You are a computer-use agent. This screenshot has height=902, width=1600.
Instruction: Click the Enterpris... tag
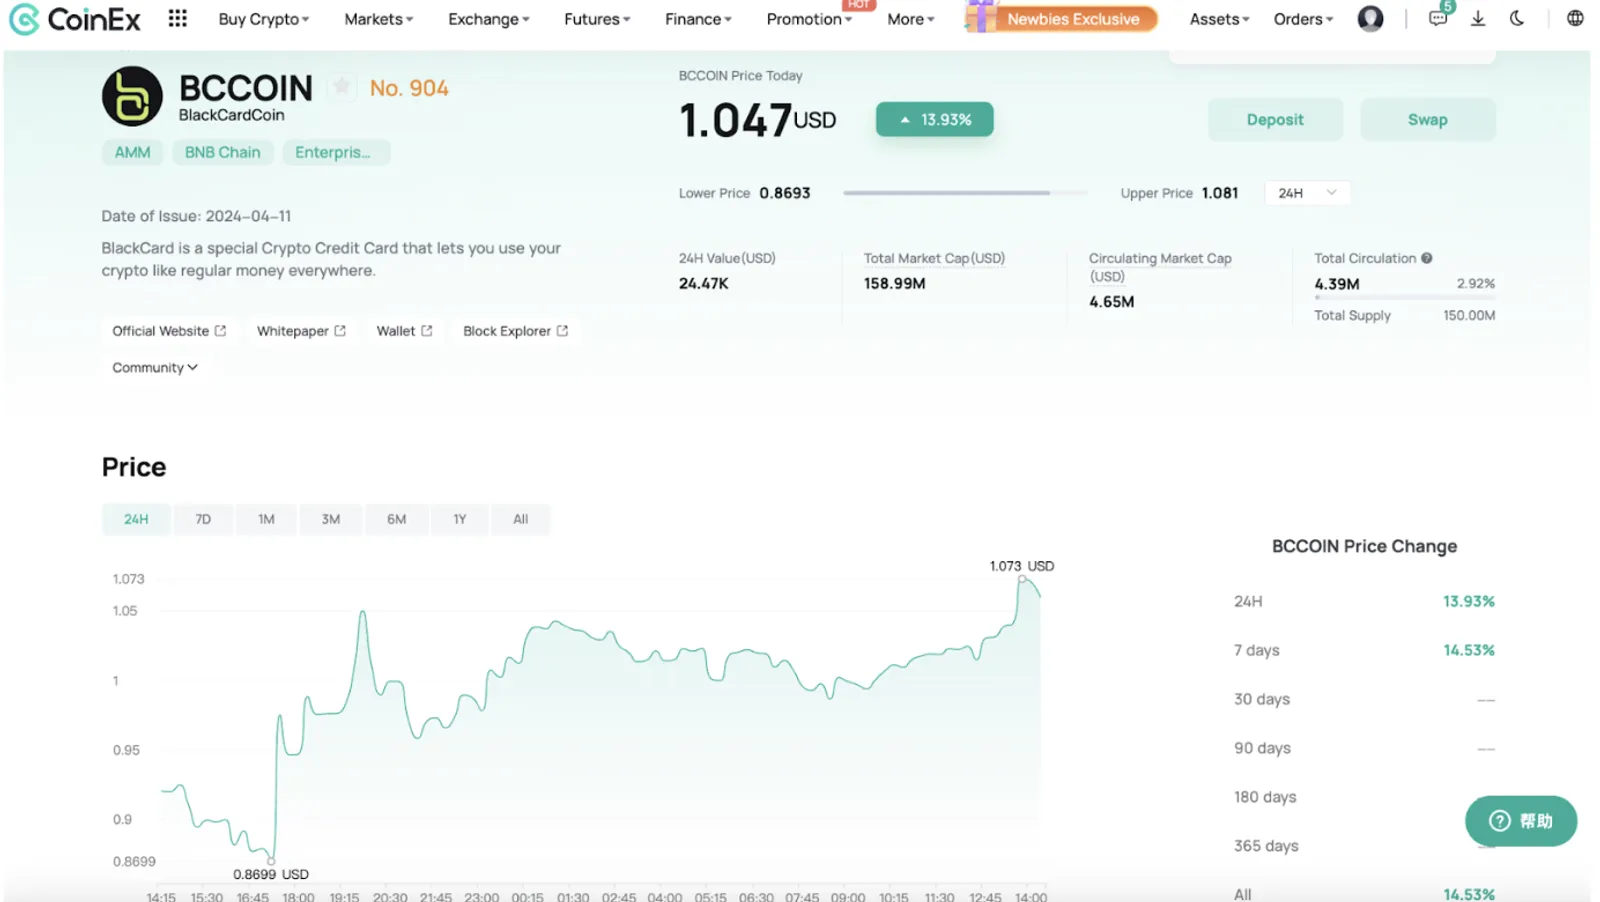pos(336,152)
